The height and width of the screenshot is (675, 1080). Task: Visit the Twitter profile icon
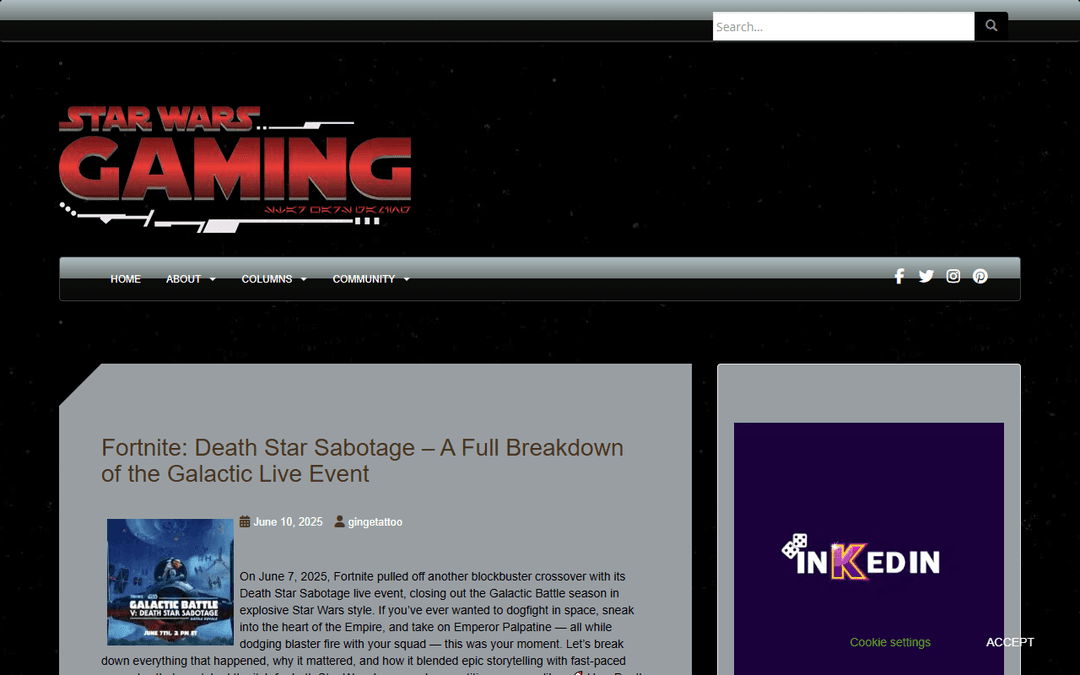click(x=926, y=276)
